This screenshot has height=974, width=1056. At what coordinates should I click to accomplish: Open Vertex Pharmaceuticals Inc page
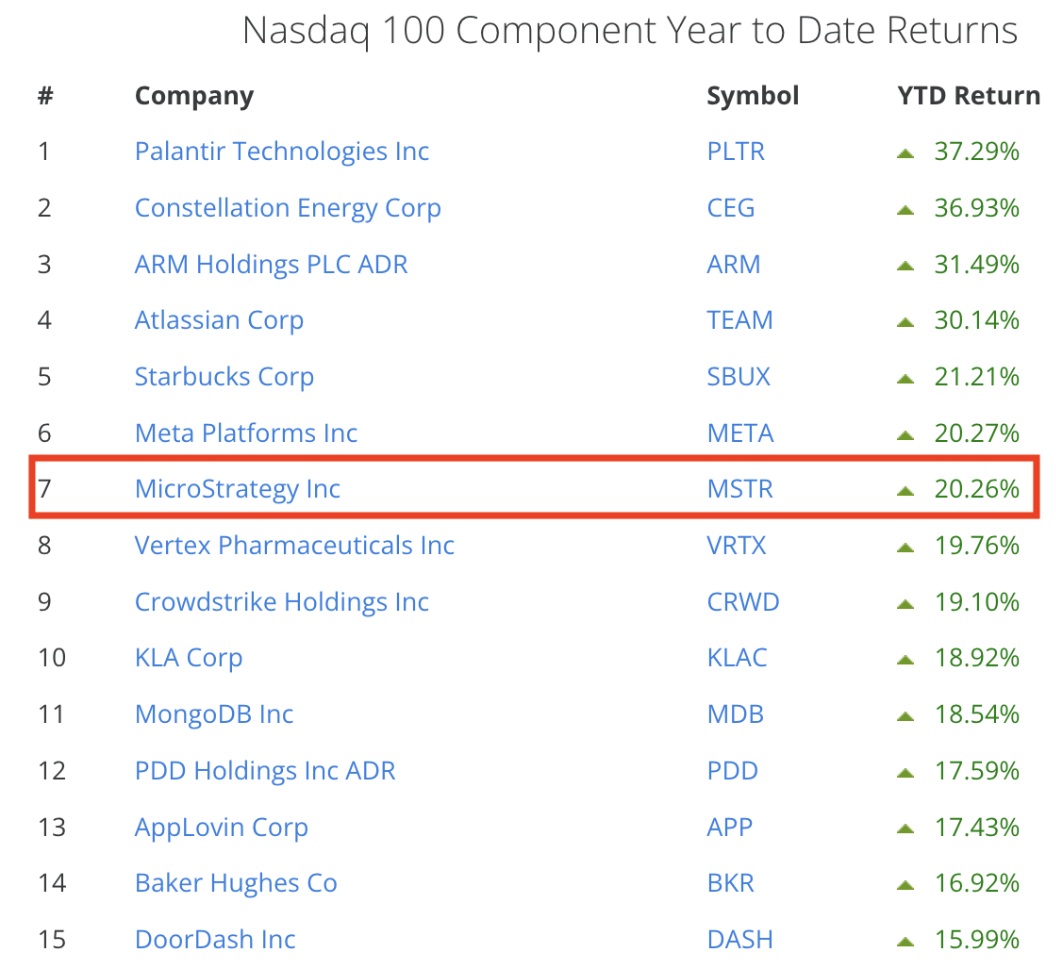294,546
